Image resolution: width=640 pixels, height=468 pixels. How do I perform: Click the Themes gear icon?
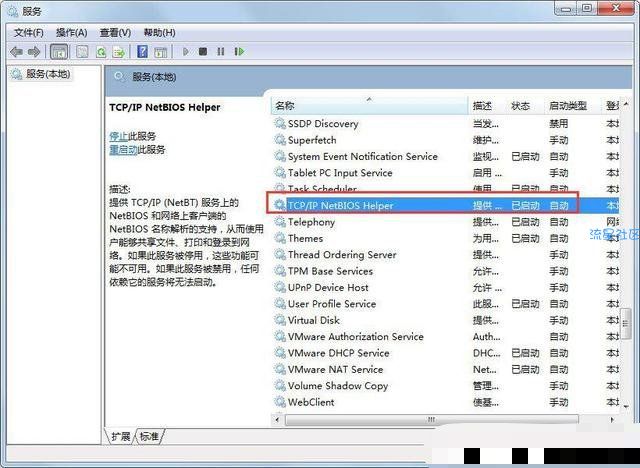coord(280,238)
